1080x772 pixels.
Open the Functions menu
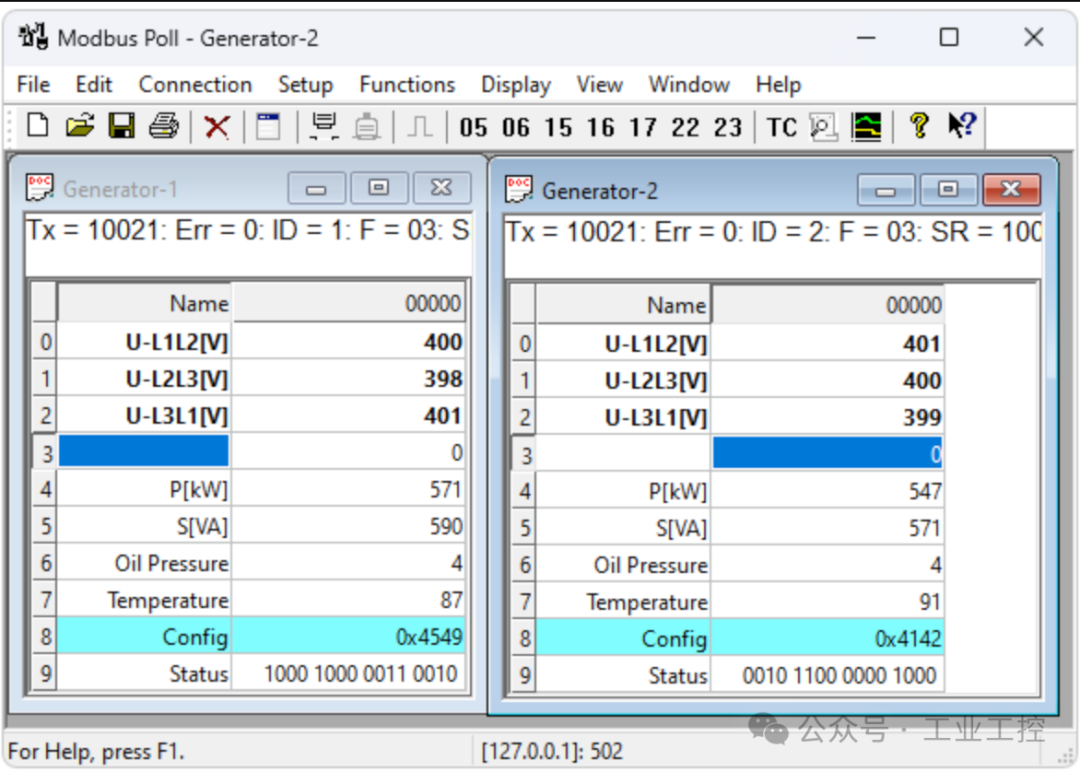pos(407,84)
